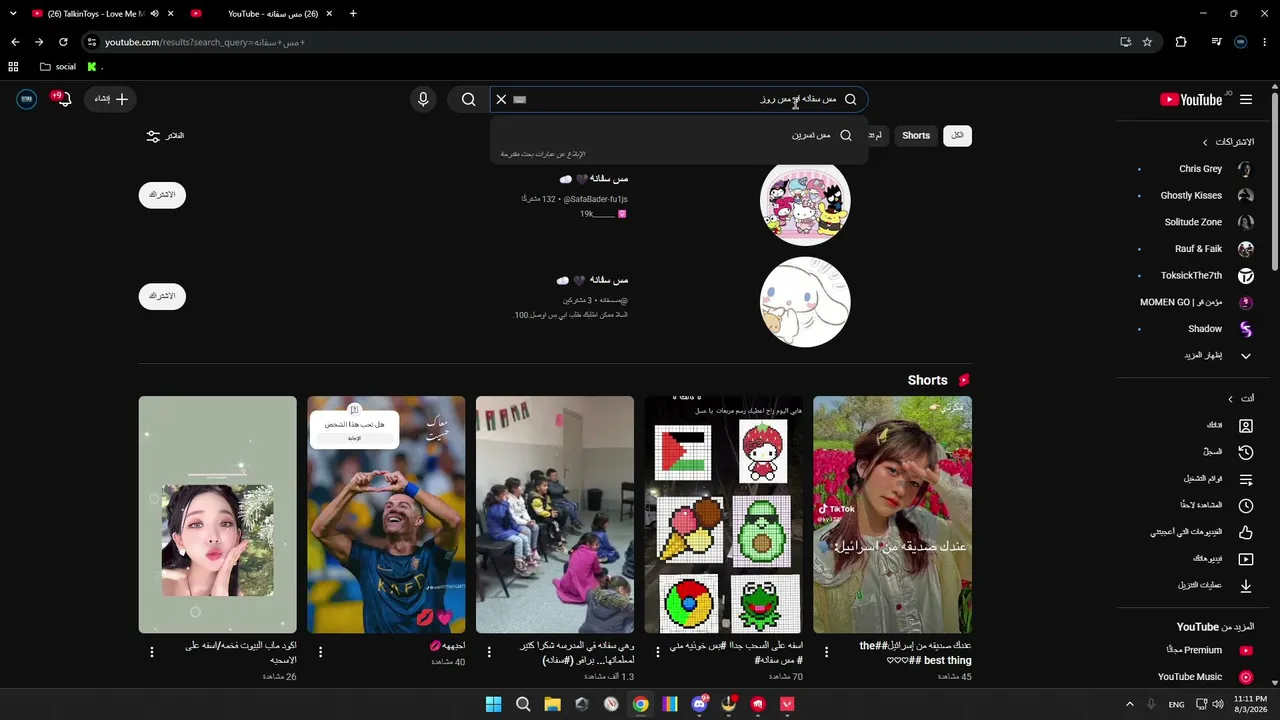The height and width of the screenshot is (720, 1280).
Task: Open Playlists (قوائم التشغيل) in sidebar
Action: pos(1195,479)
